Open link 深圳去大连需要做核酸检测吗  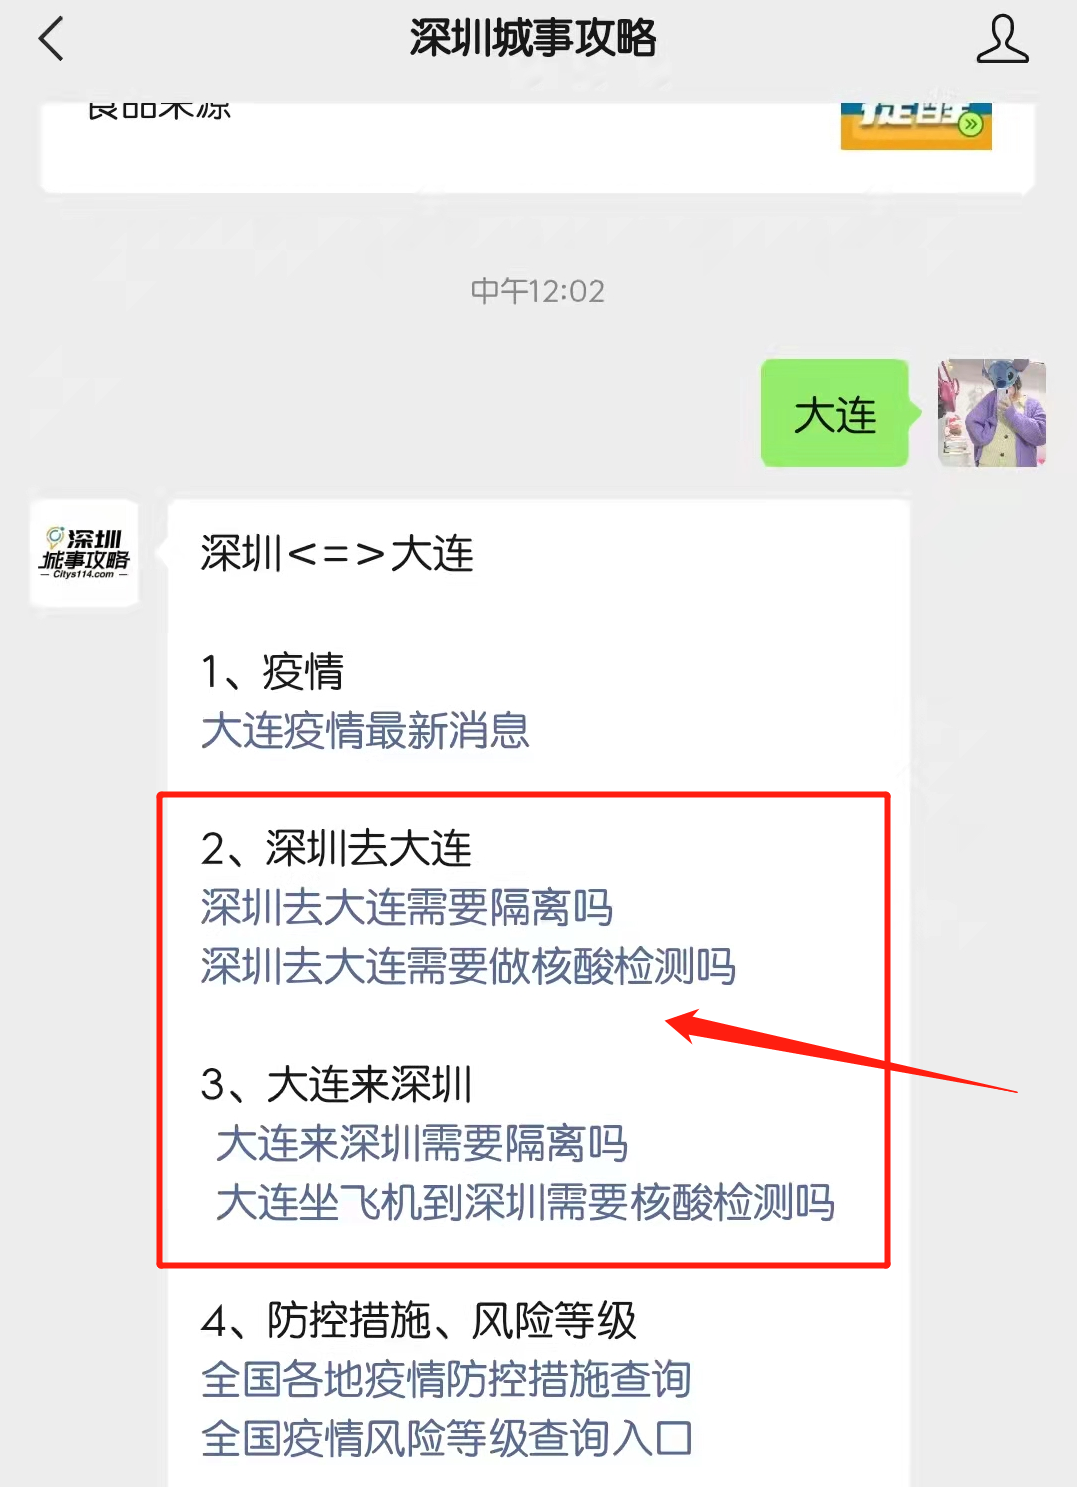pyautogui.click(x=468, y=967)
